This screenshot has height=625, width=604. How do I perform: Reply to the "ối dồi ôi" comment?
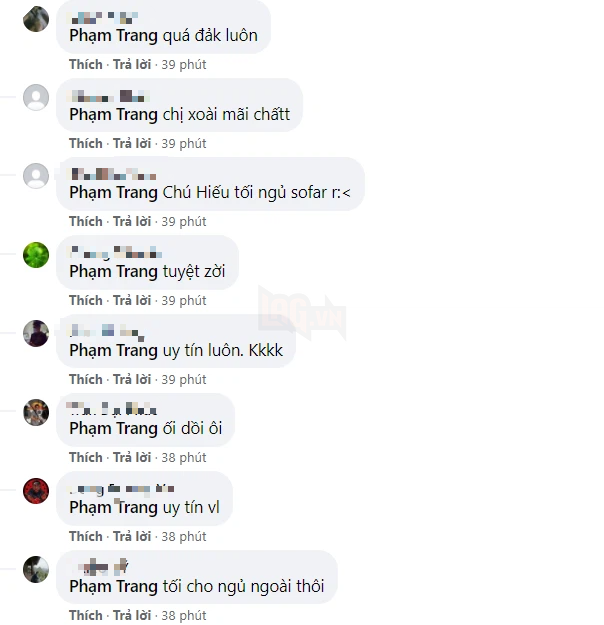132,457
